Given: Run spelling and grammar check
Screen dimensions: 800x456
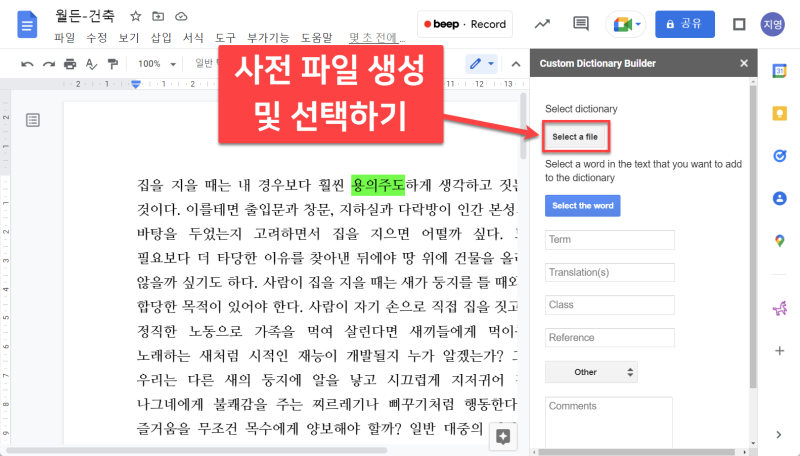Looking at the screenshot, I should tap(91, 64).
